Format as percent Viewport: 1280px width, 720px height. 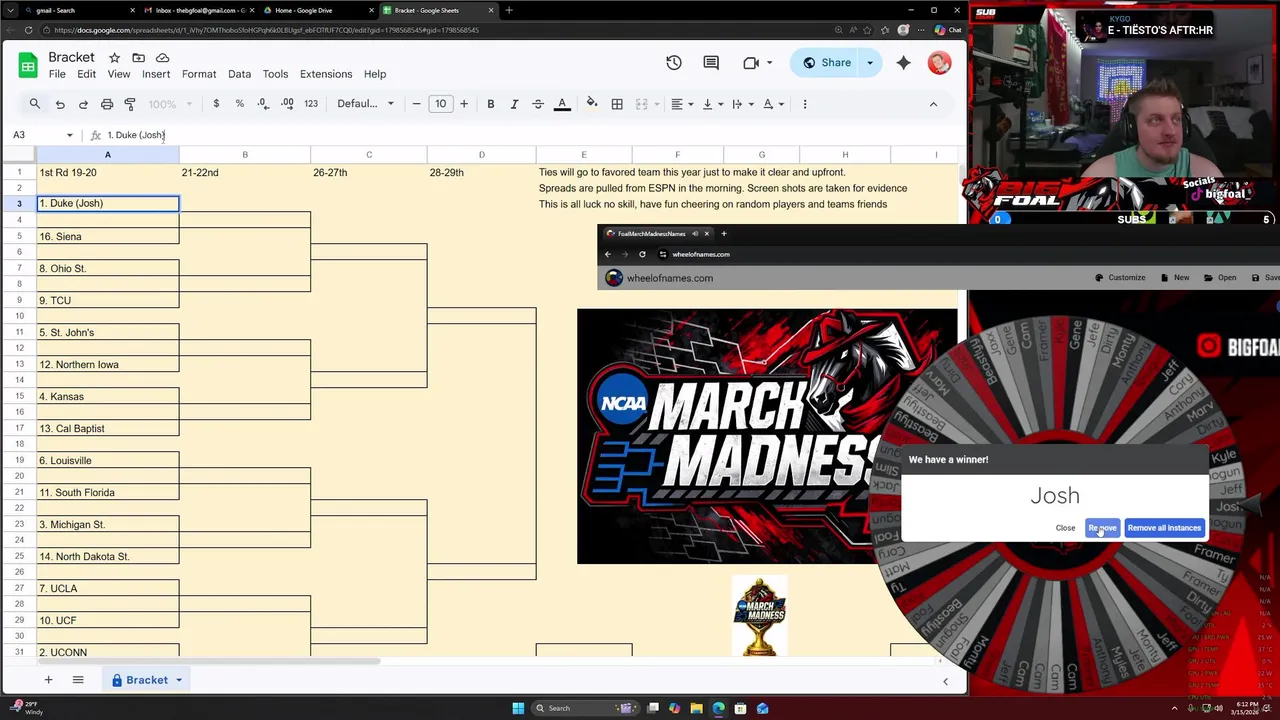[240, 104]
